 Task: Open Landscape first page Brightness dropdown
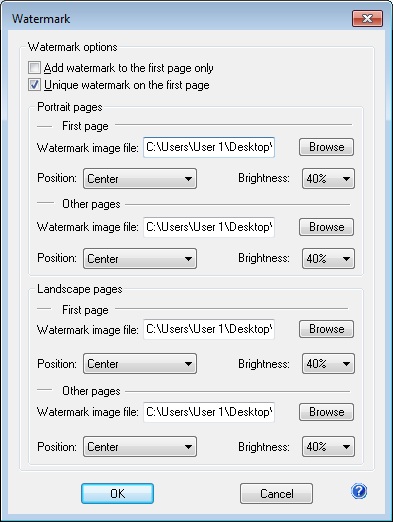coord(328,364)
